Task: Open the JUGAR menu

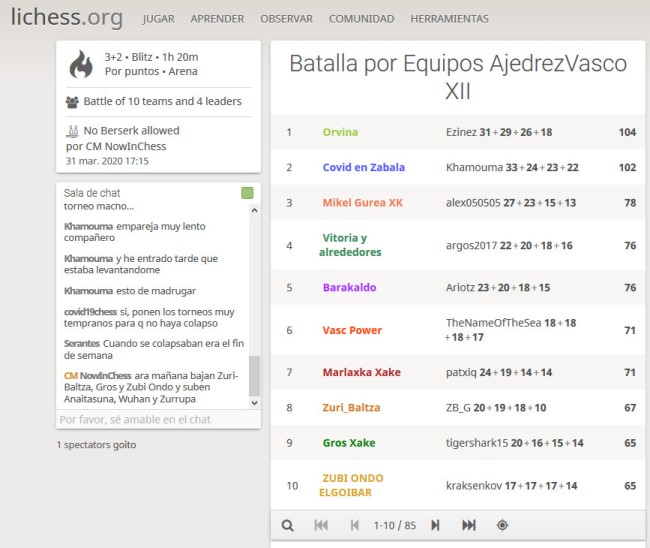Action: coord(158,19)
